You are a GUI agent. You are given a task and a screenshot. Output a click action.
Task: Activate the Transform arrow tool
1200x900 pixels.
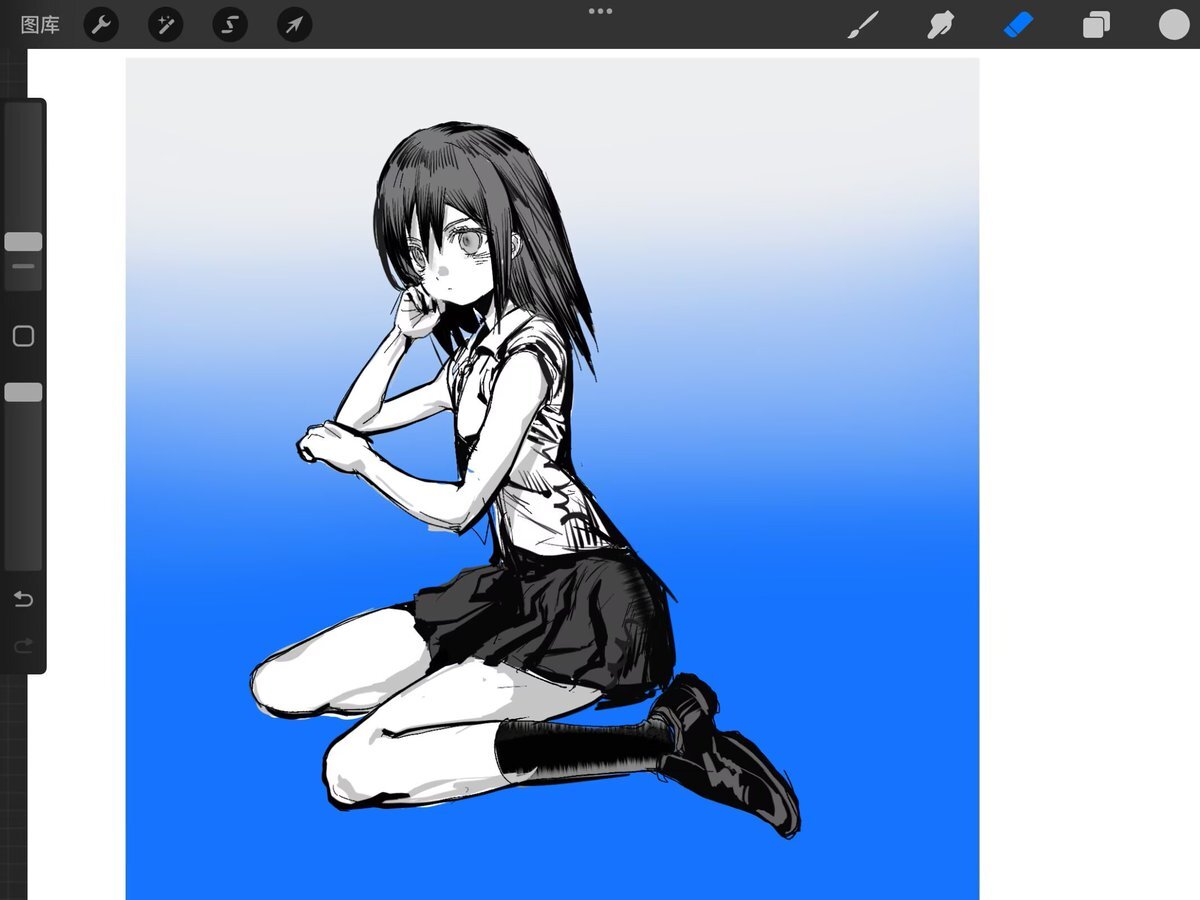point(294,25)
